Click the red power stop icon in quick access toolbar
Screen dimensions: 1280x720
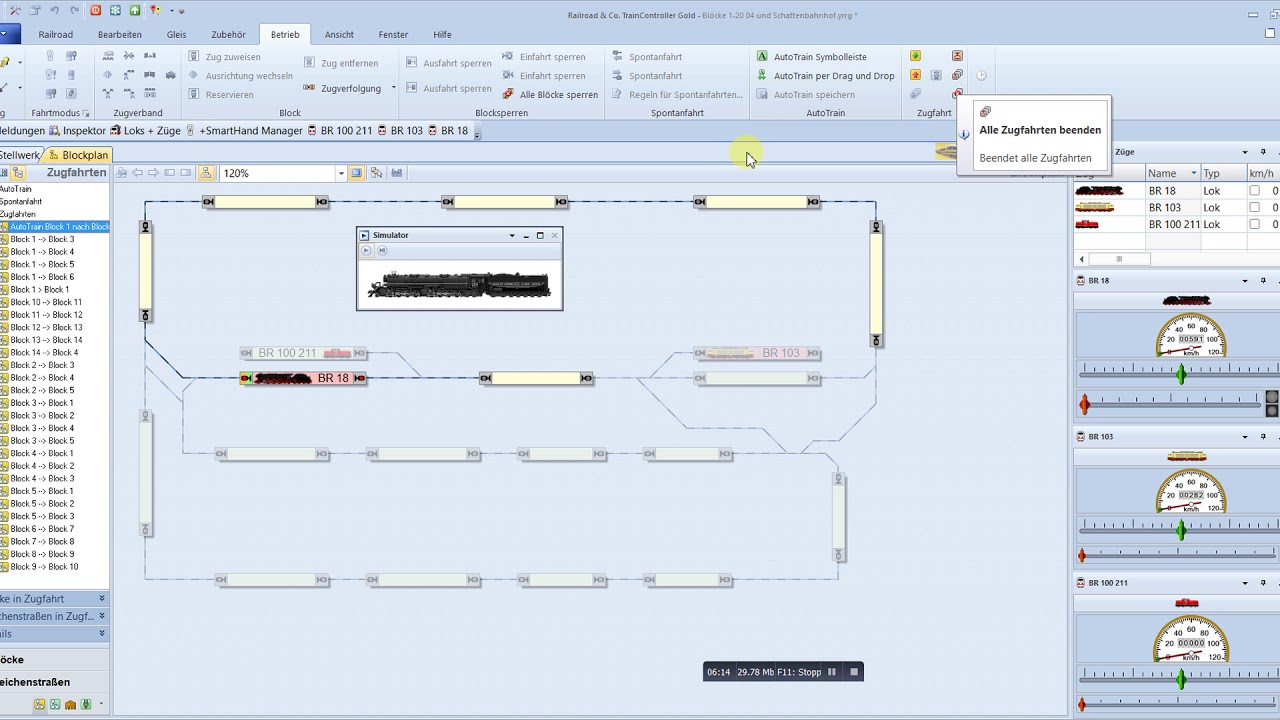96,10
